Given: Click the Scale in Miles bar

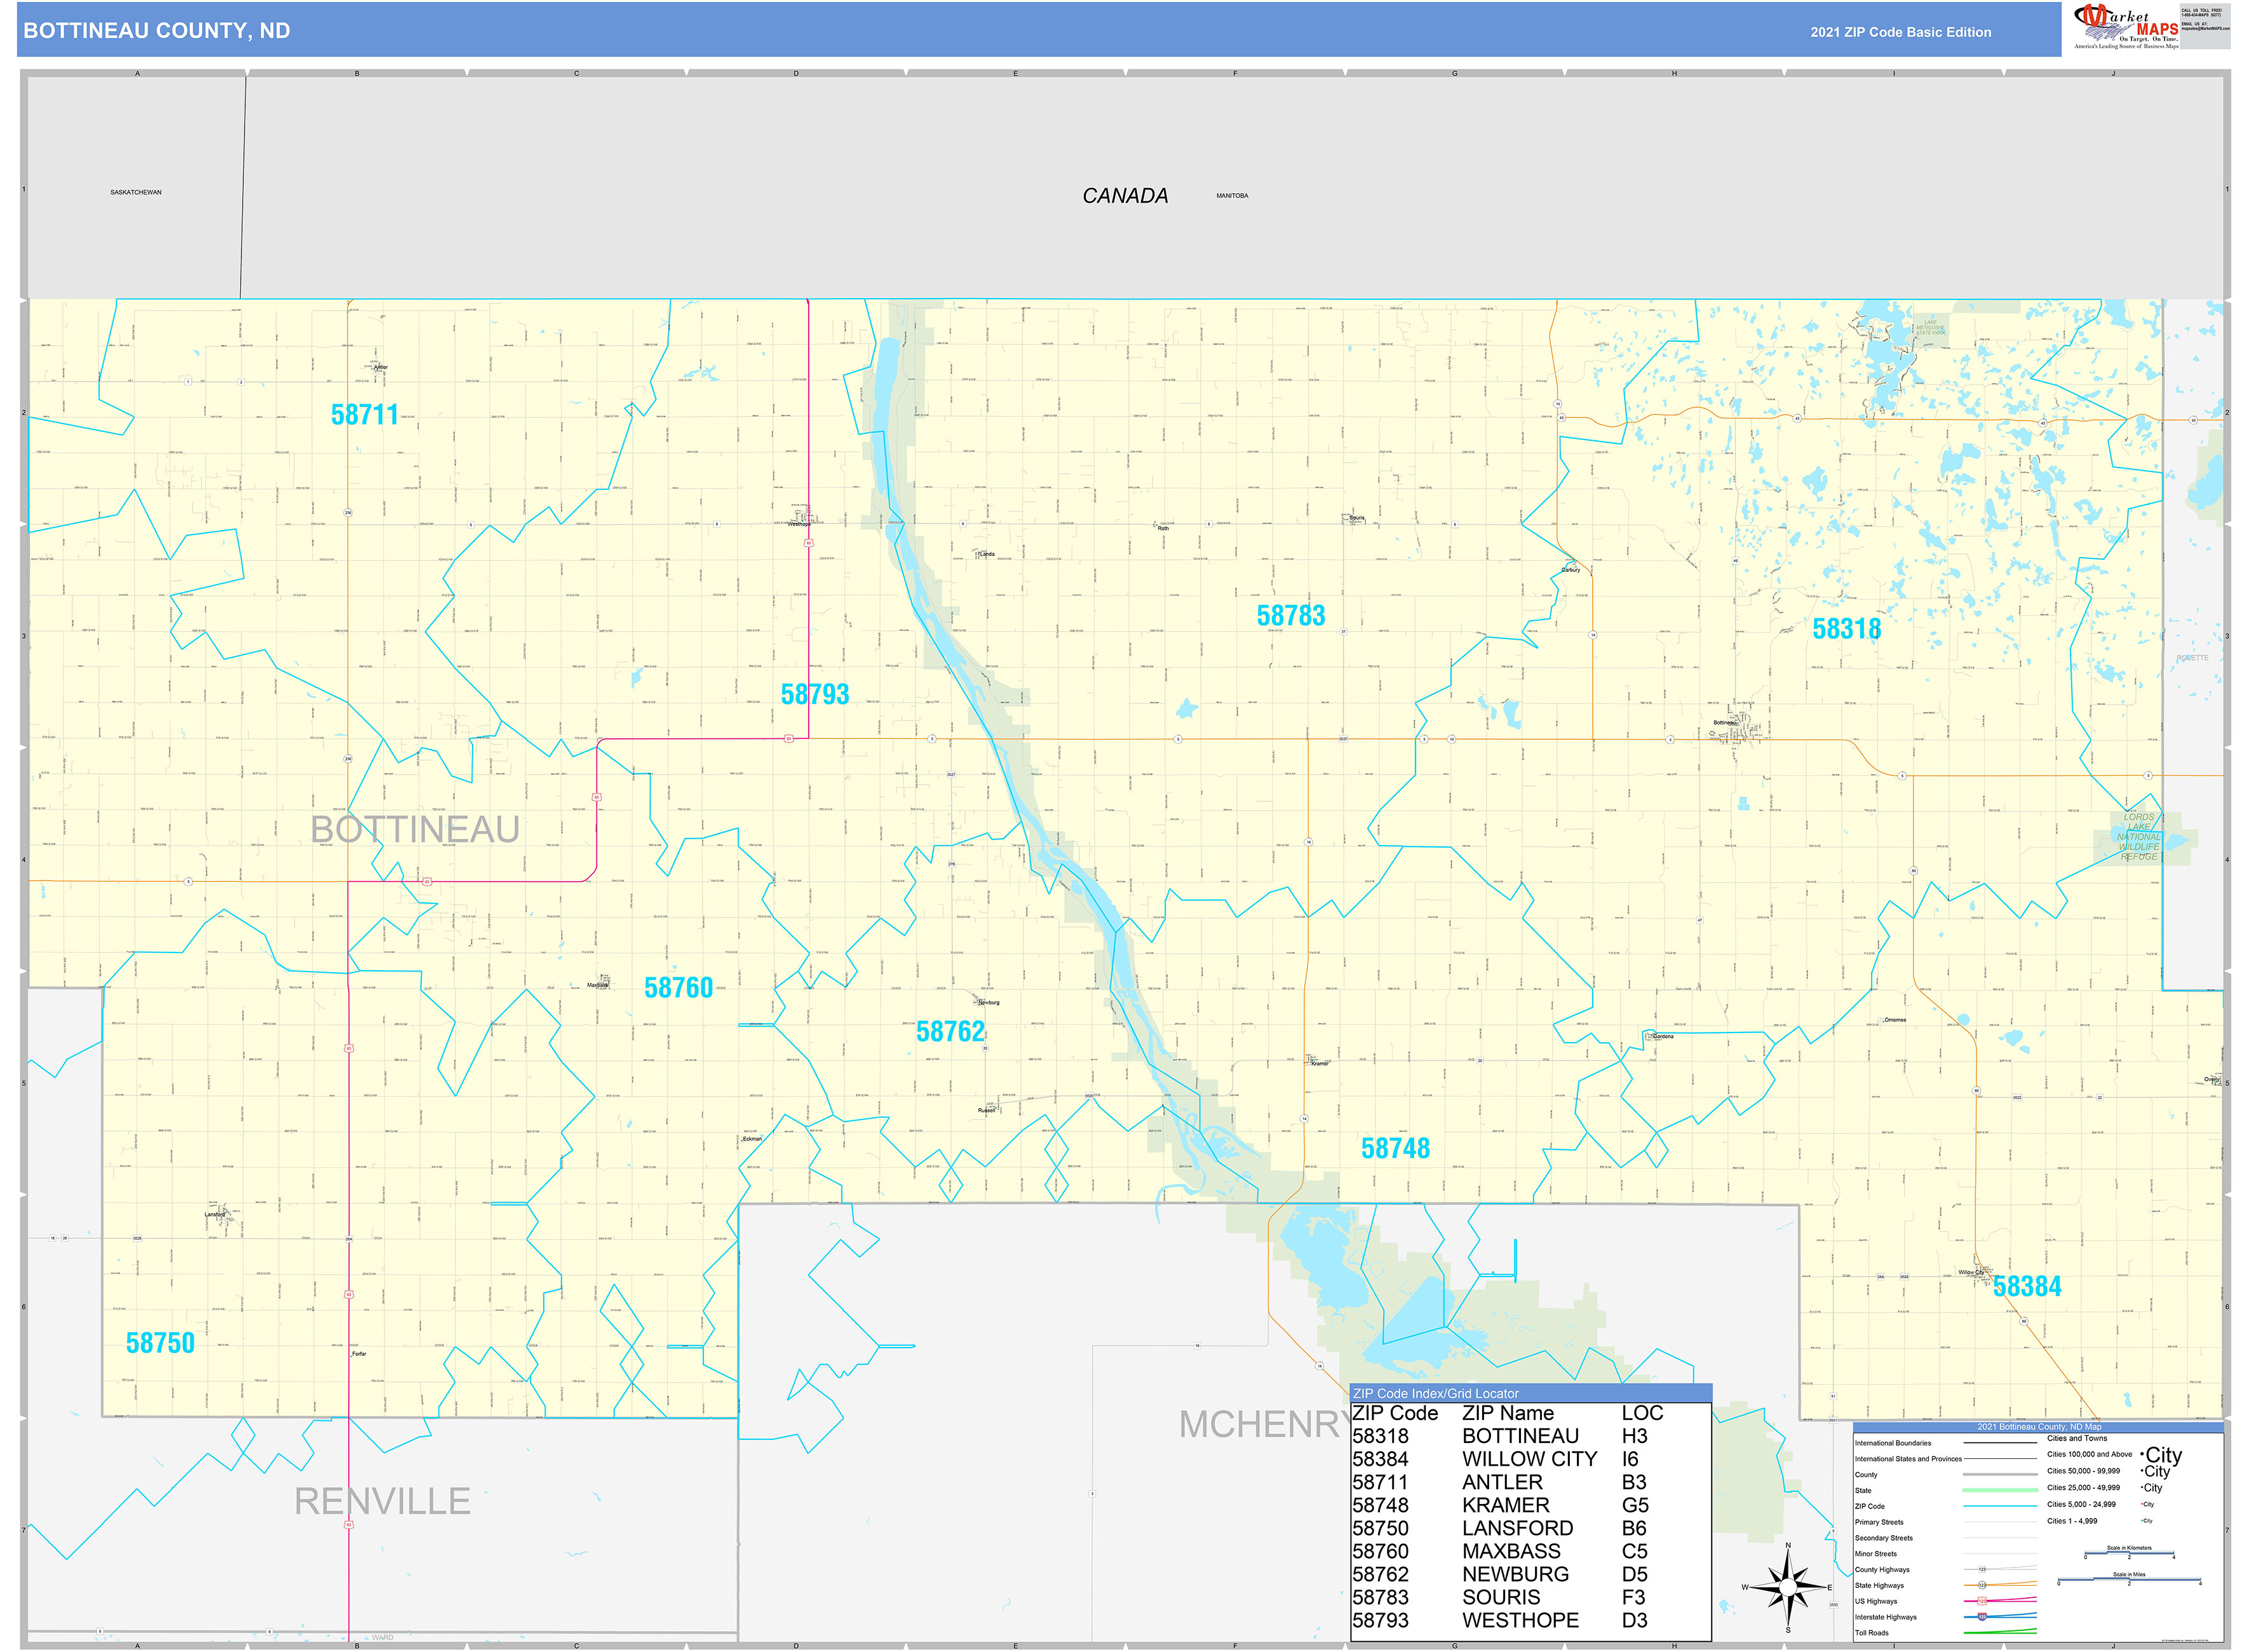Looking at the screenshot, I should click(x=2130, y=1579).
